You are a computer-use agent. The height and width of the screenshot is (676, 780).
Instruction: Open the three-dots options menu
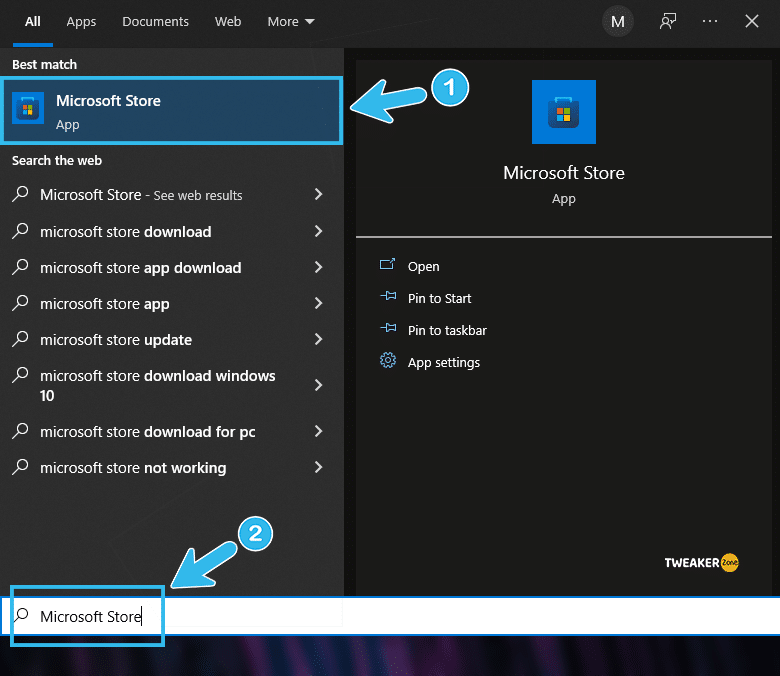(x=710, y=21)
